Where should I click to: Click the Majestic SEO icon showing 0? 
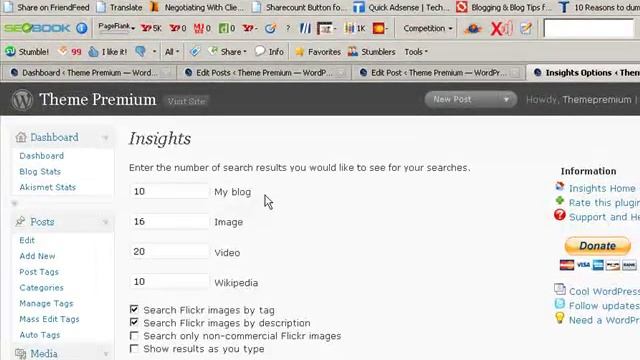coord(202,28)
